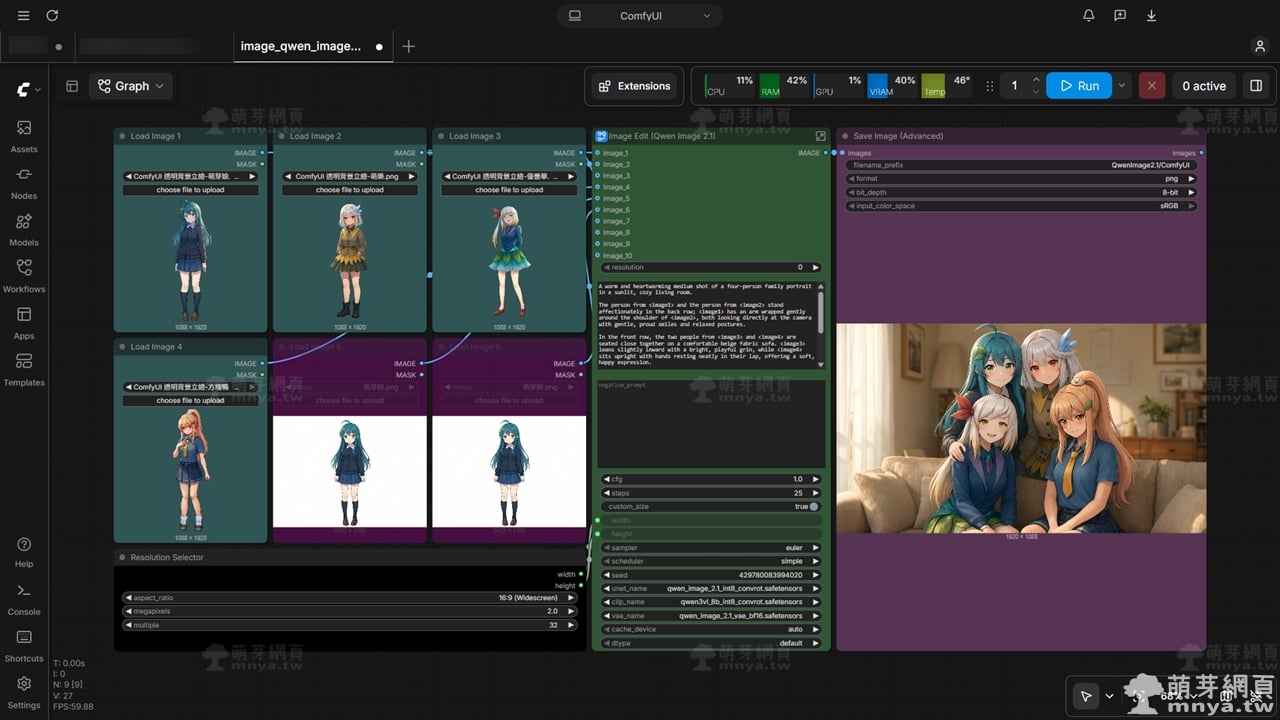Open Settings gear in sidebar
The height and width of the screenshot is (720, 1280).
[24, 692]
